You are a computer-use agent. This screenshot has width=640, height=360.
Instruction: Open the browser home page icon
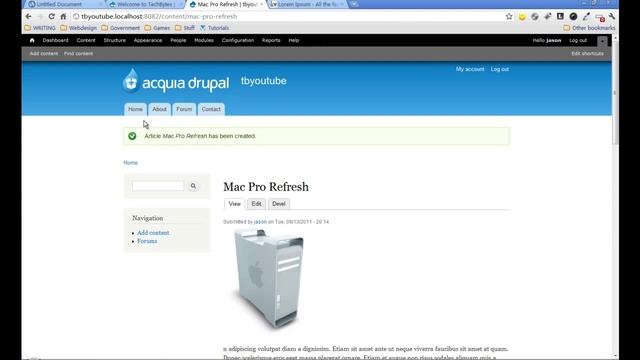tap(63, 16)
